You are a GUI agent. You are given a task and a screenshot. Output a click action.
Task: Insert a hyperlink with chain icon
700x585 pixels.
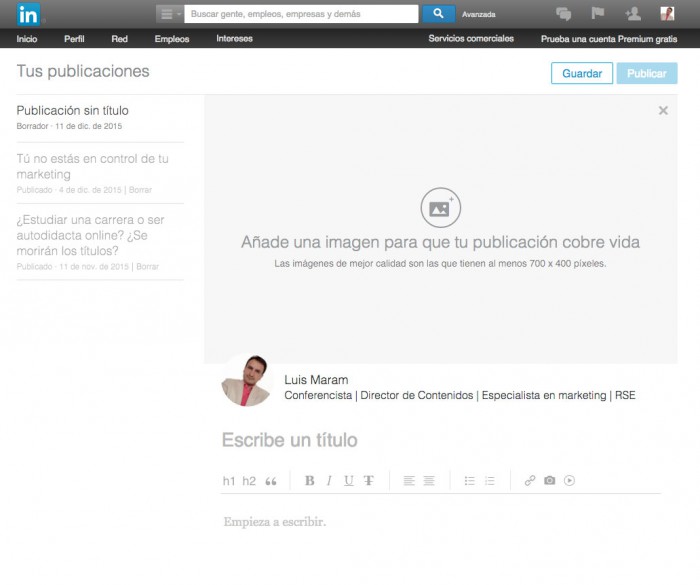(529, 481)
